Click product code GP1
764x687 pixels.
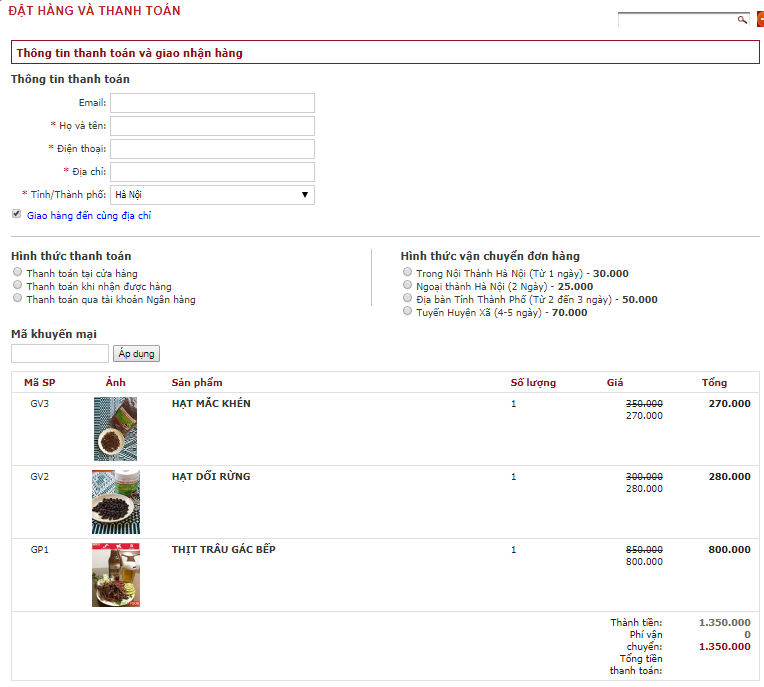coord(39,550)
